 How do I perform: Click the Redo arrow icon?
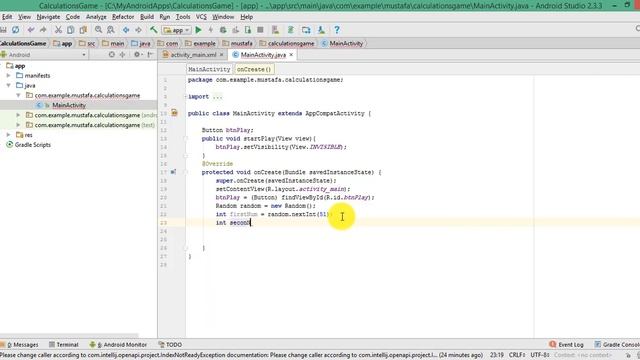(x=43, y=30)
